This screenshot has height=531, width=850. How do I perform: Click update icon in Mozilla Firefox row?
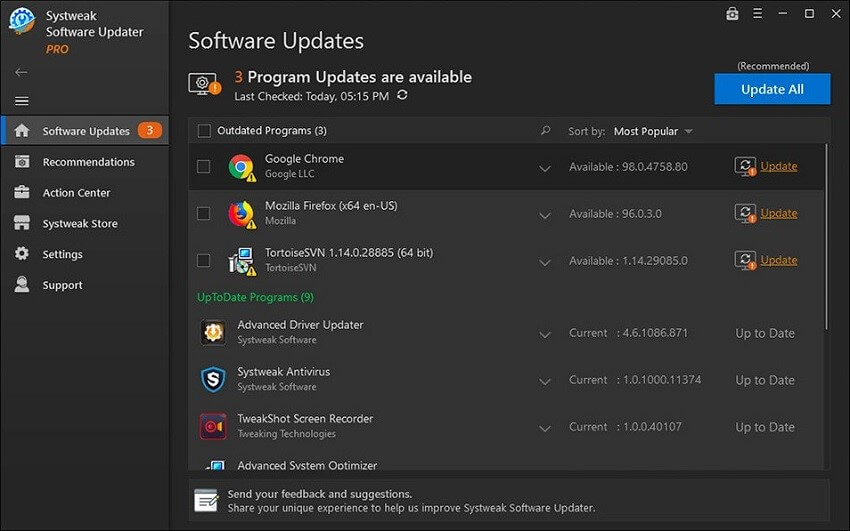pos(745,213)
